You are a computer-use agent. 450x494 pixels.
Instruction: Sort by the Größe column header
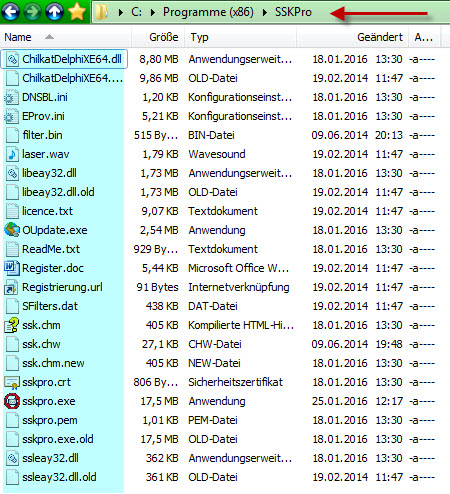158,37
